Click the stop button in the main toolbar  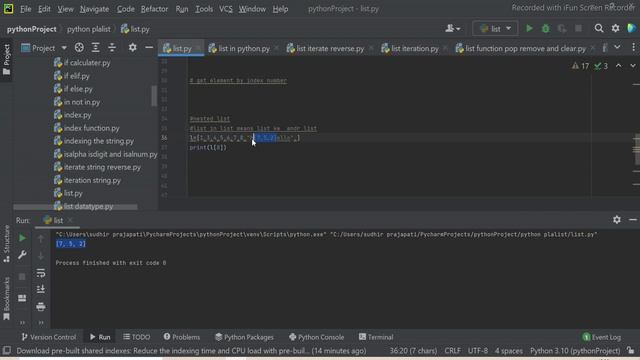pyautogui.click(x=578, y=29)
